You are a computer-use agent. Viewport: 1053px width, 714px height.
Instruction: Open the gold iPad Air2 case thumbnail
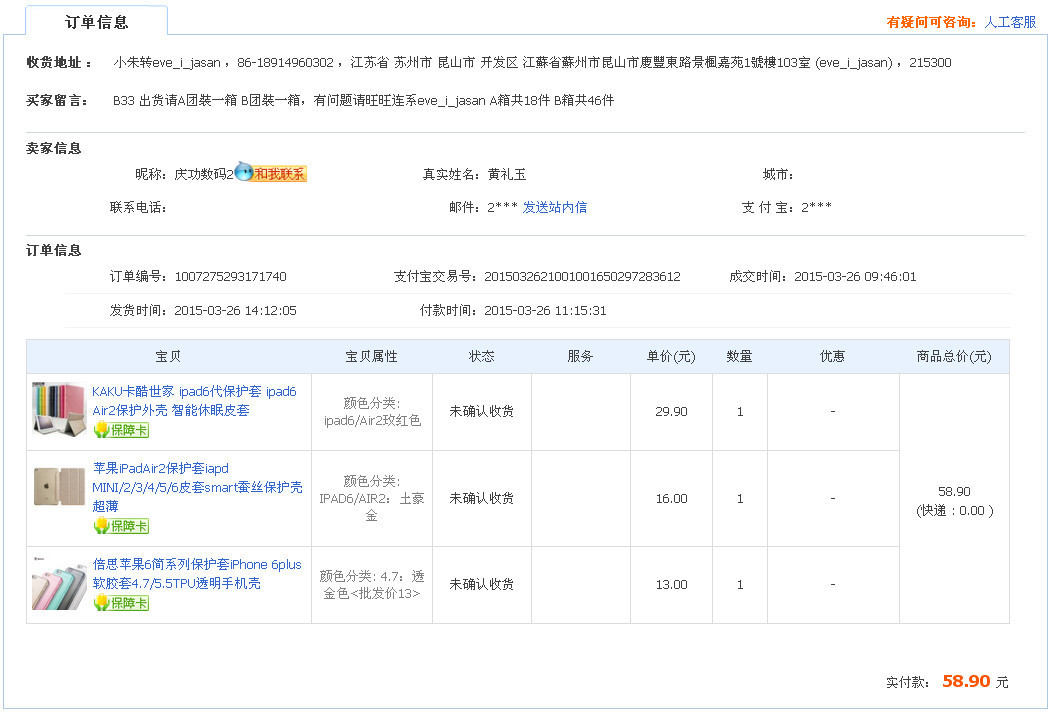(x=59, y=487)
